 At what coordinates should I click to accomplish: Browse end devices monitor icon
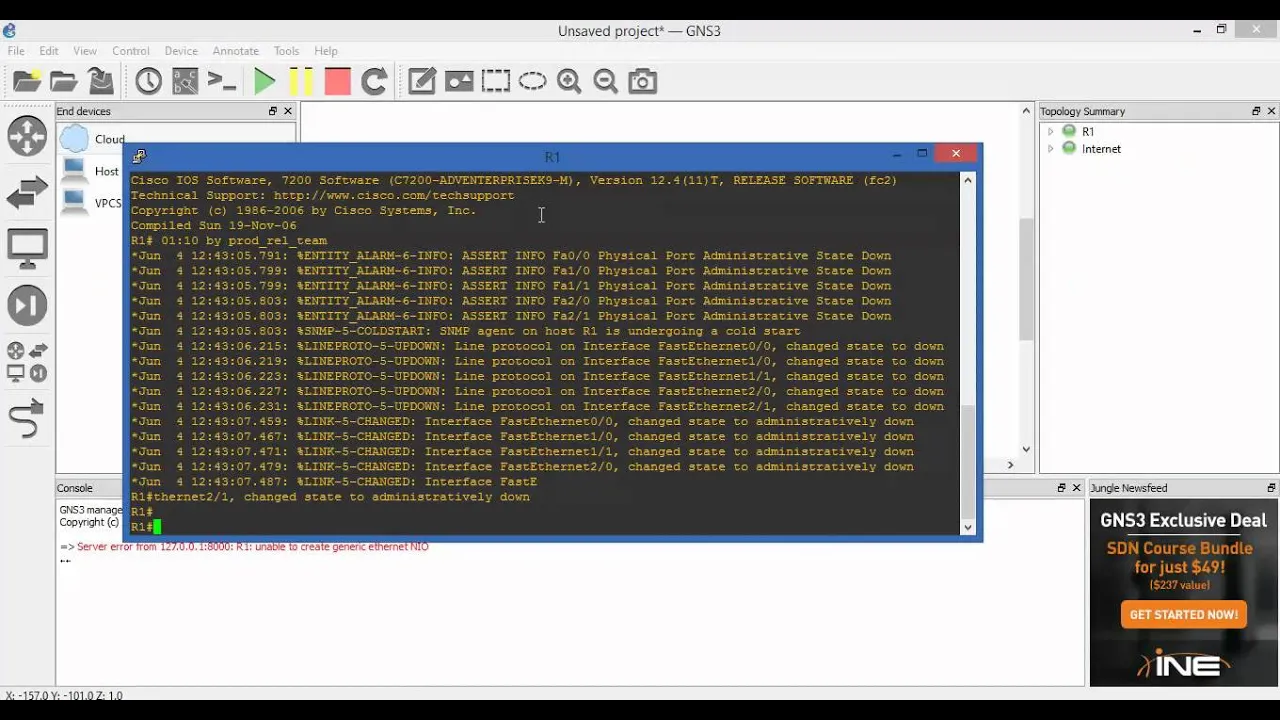tap(27, 248)
